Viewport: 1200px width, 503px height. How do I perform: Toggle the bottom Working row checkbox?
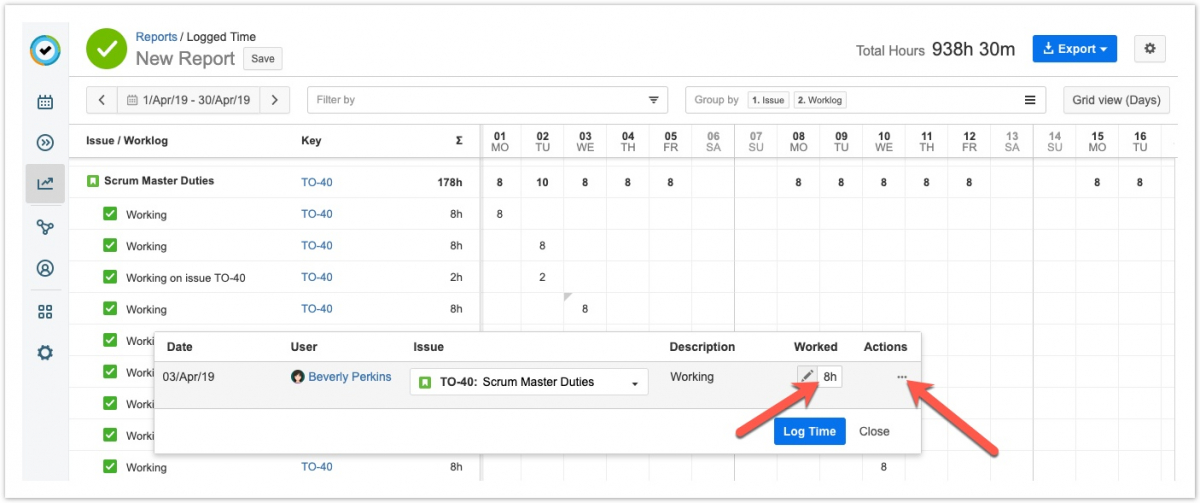pos(110,467)
